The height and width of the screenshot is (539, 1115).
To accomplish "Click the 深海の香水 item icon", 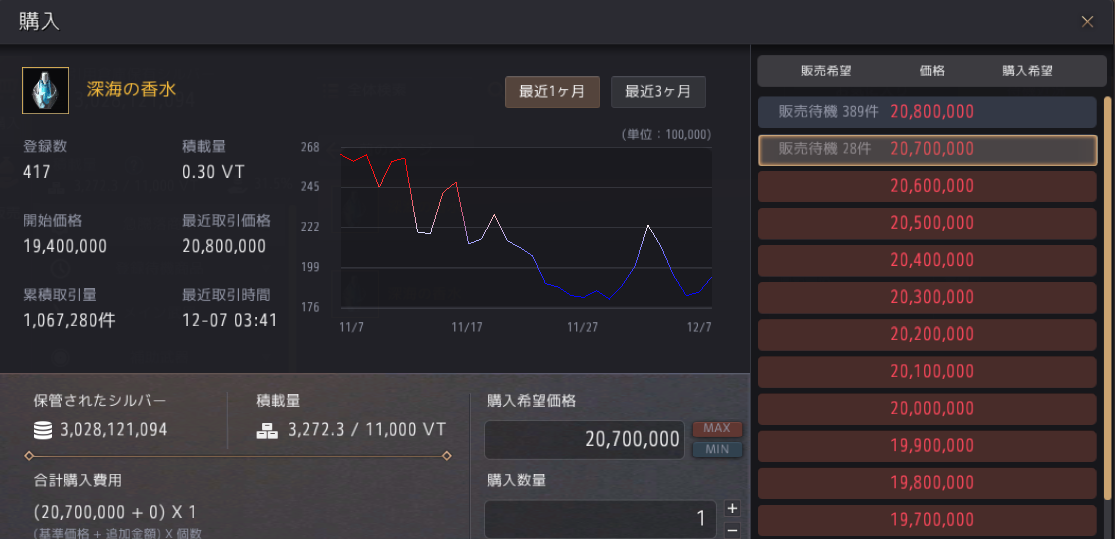I will [45, 90].
